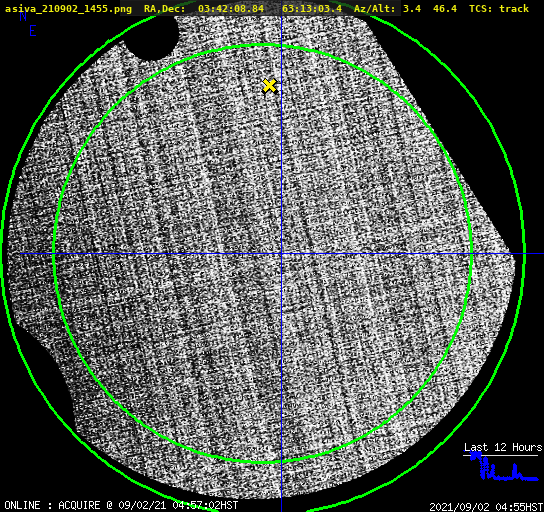544x512 pixels.
Task: Select the asiva_210902_1455.png filename text
Action: [68, 8]
